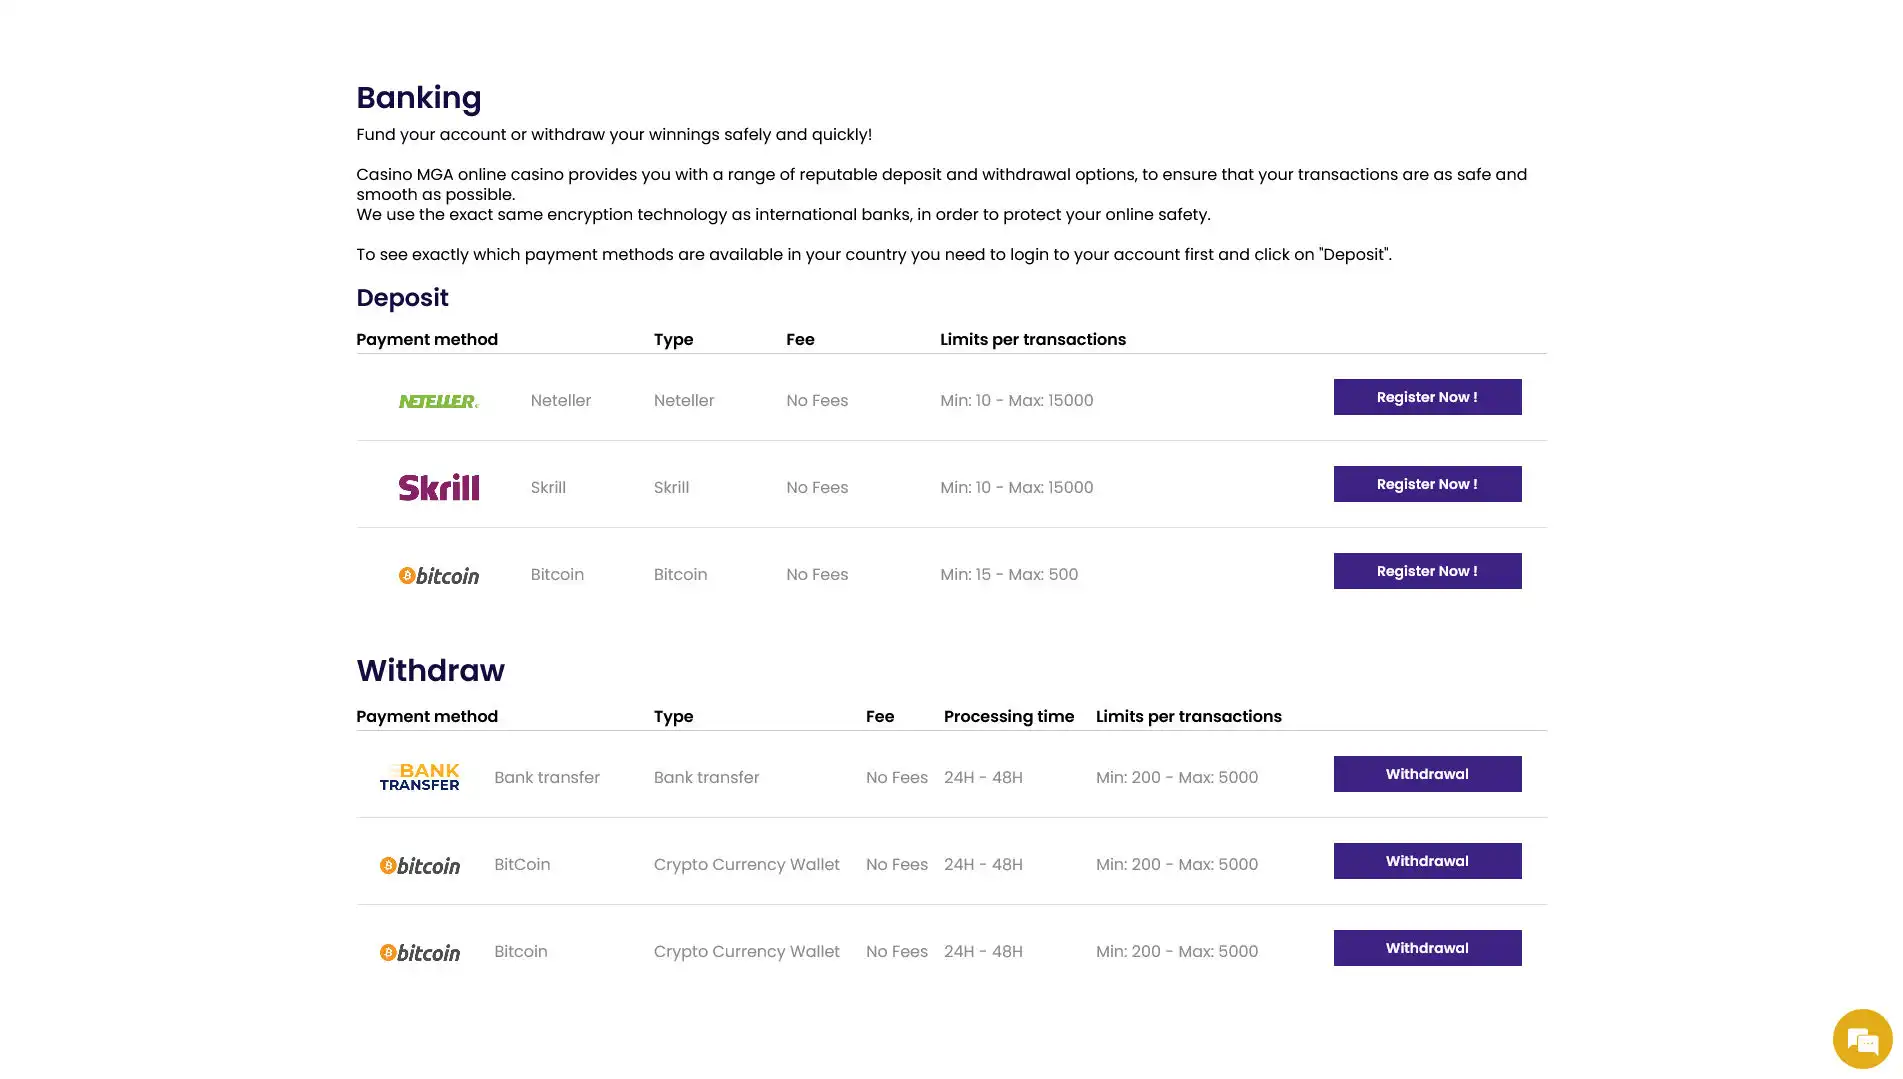Click the last bitcoin logo in Withdraw table
The height and width of the screenshot is (1079, 1903).
419,952
